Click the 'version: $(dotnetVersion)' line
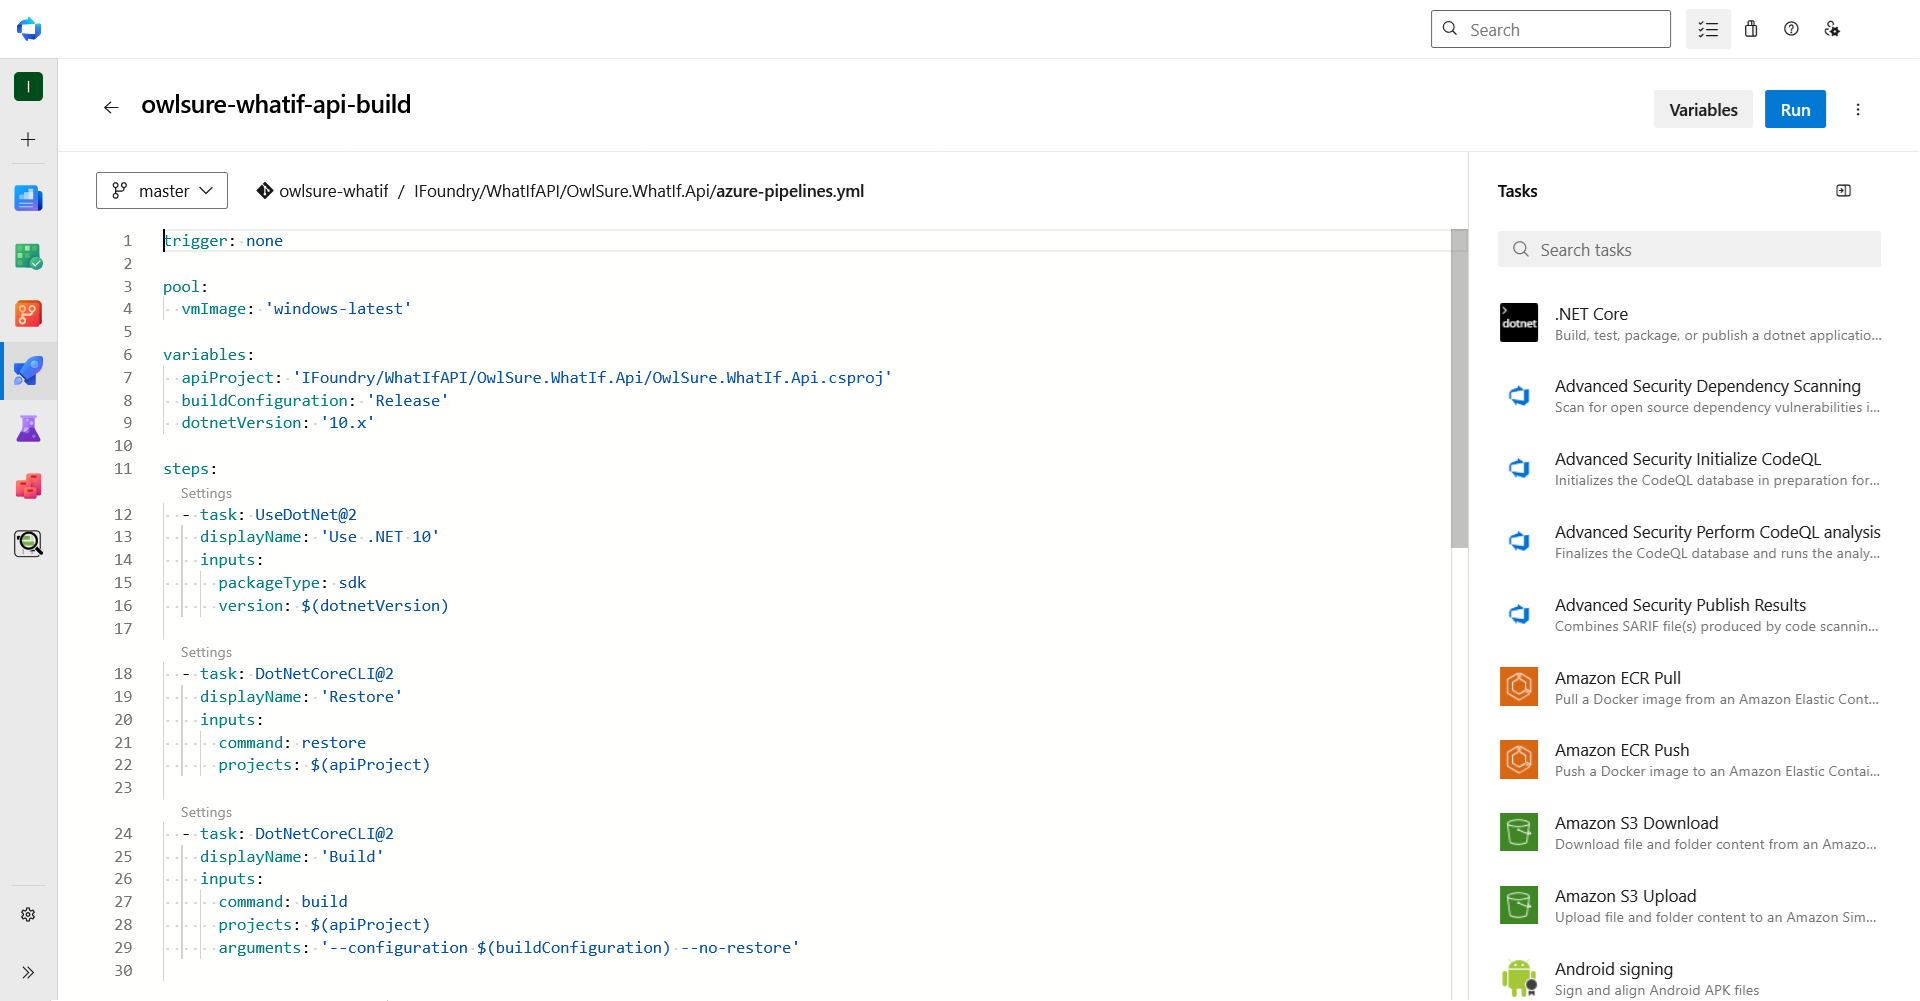Image resolution: width=1920 pixels, height=1001 pixels. tap(334, 606)
